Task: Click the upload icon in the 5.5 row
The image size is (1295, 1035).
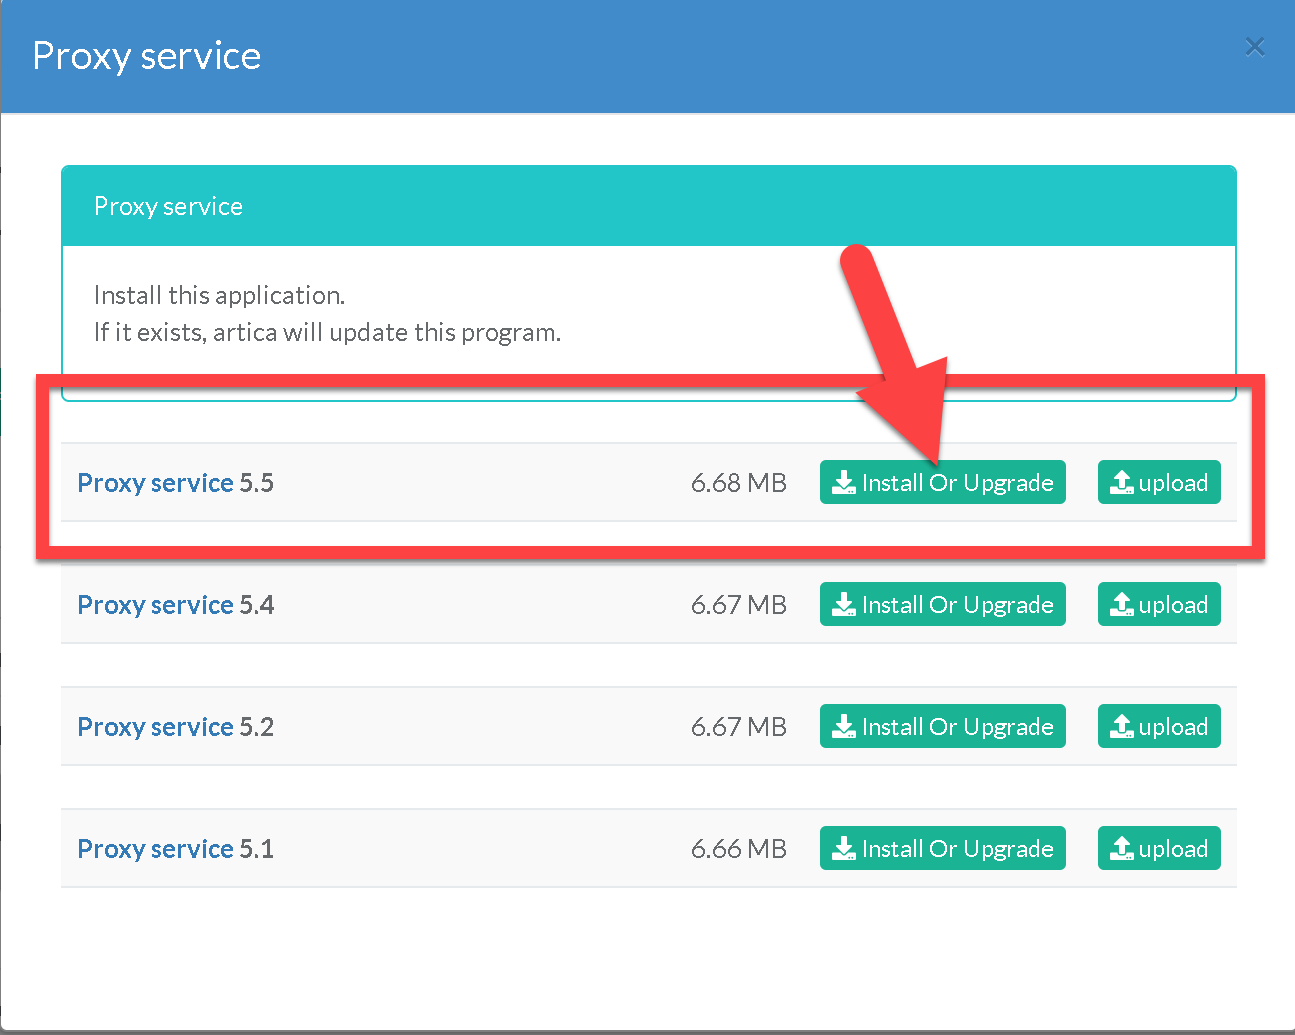Action: click(1122, 483)
